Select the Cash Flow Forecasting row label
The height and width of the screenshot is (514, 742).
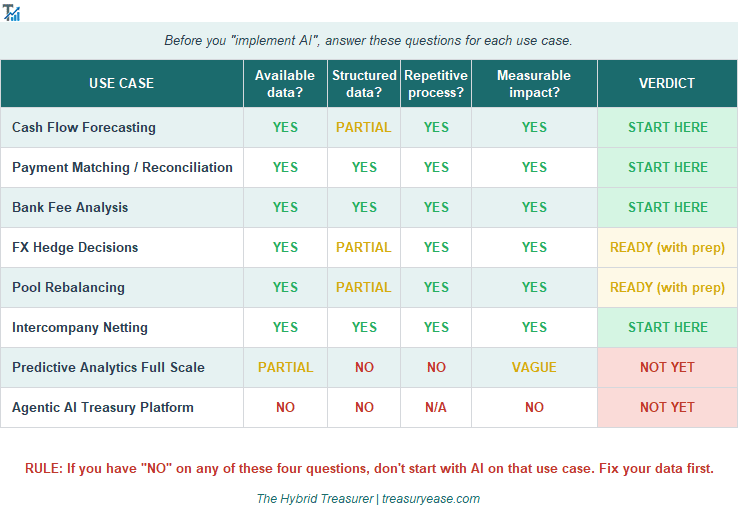[x=84, y=127]
